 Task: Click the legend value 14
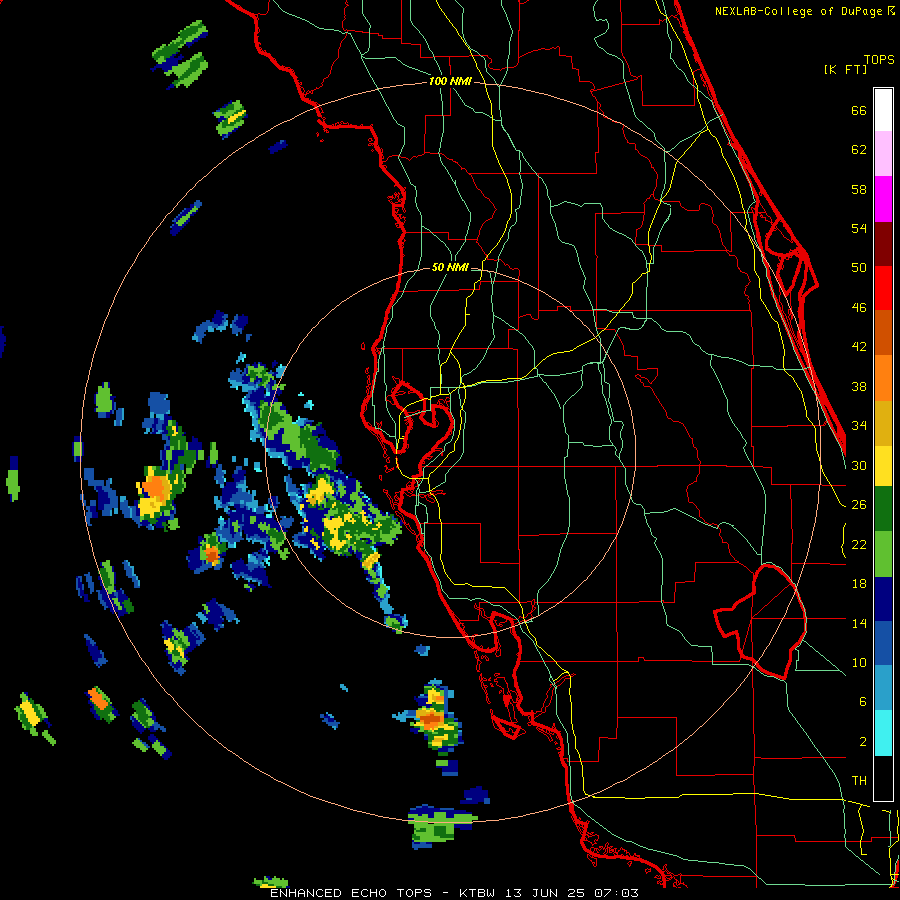859,623
